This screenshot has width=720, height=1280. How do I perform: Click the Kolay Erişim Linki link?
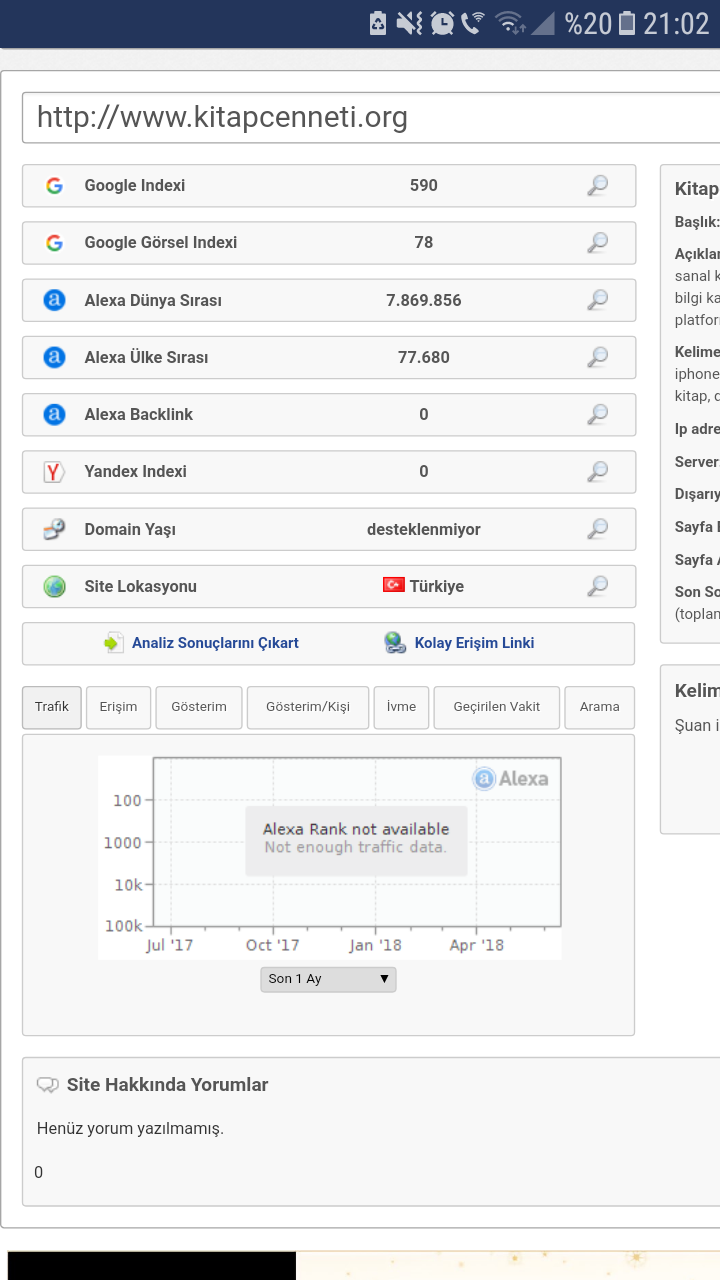474,643
